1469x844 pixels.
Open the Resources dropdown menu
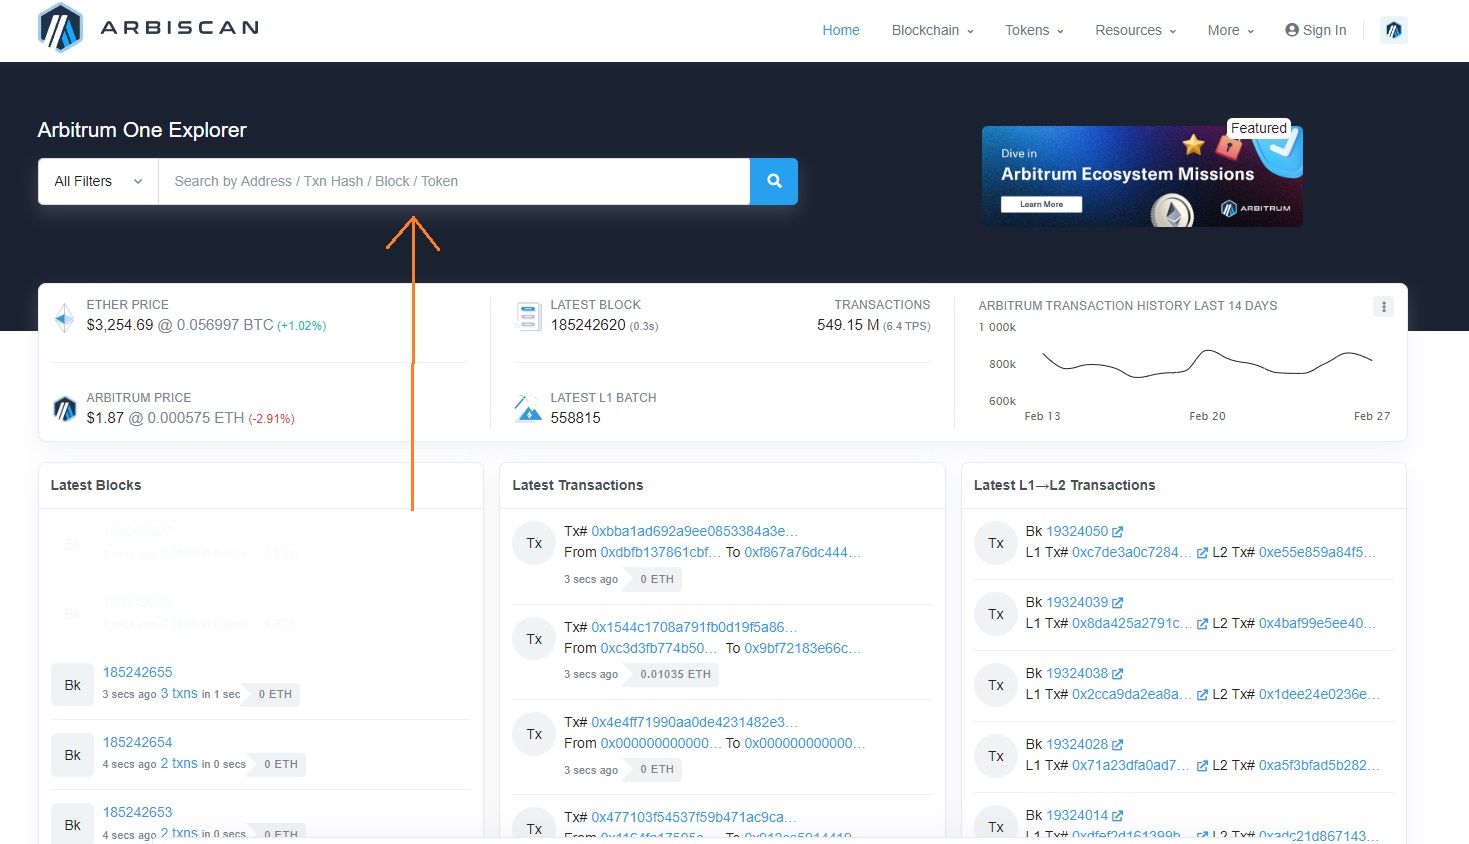click(1135, 30)
